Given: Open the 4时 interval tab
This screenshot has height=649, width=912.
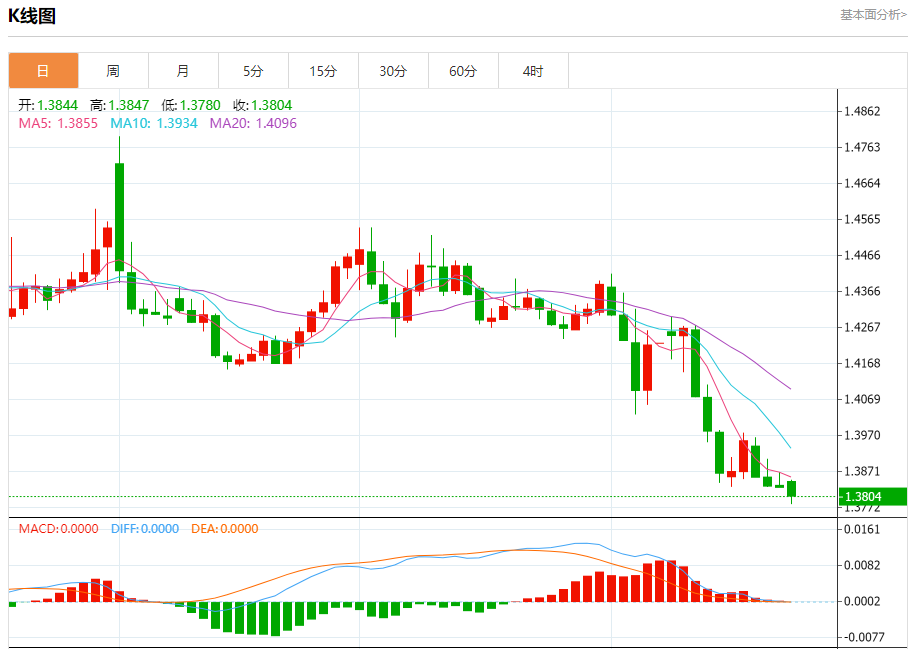Looking at the screenshot, I should (533, 71).
